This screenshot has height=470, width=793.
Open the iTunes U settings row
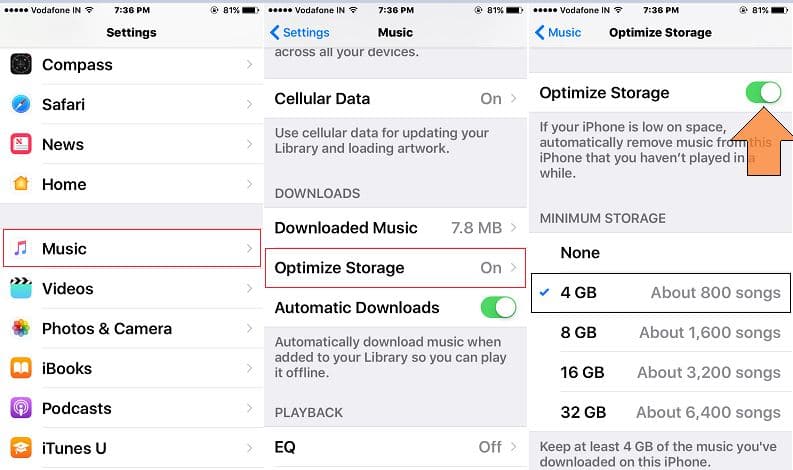(131, 448)
